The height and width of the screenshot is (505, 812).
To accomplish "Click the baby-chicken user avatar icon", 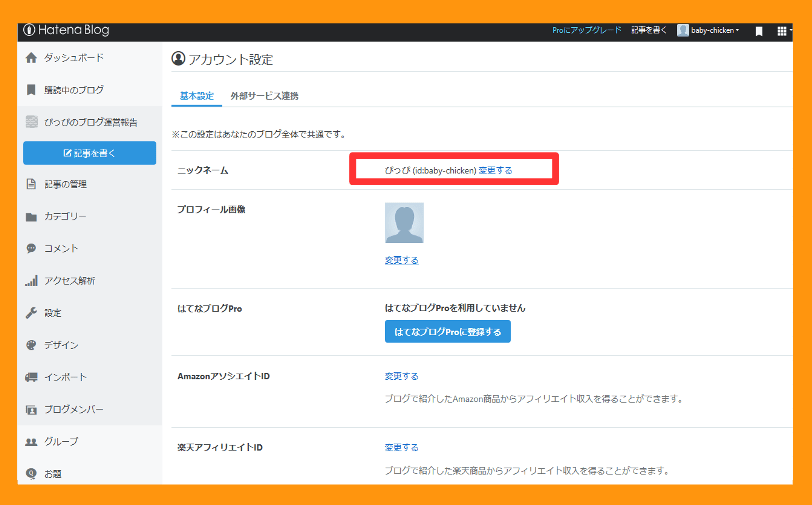I will (683, 31).
